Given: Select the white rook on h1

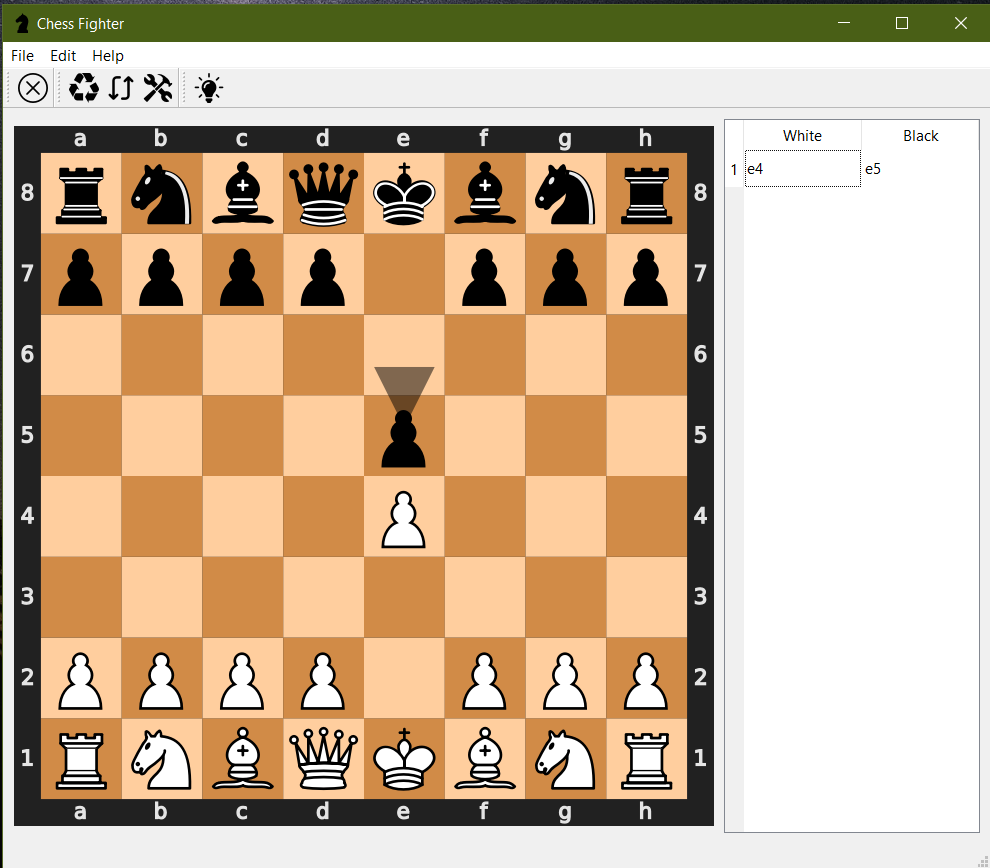Looking at the screenshot, I should pyautogui.click(x=647, y=759).
